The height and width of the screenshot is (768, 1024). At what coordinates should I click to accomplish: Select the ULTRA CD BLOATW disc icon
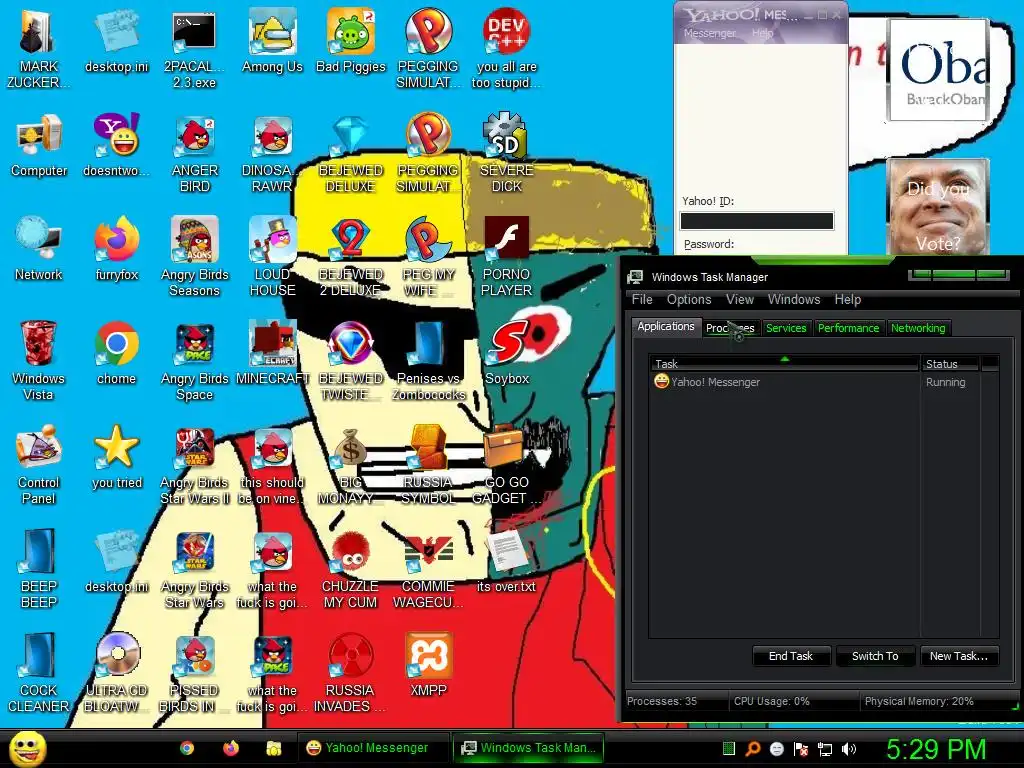pyautogui.click(x=116, y=672)
